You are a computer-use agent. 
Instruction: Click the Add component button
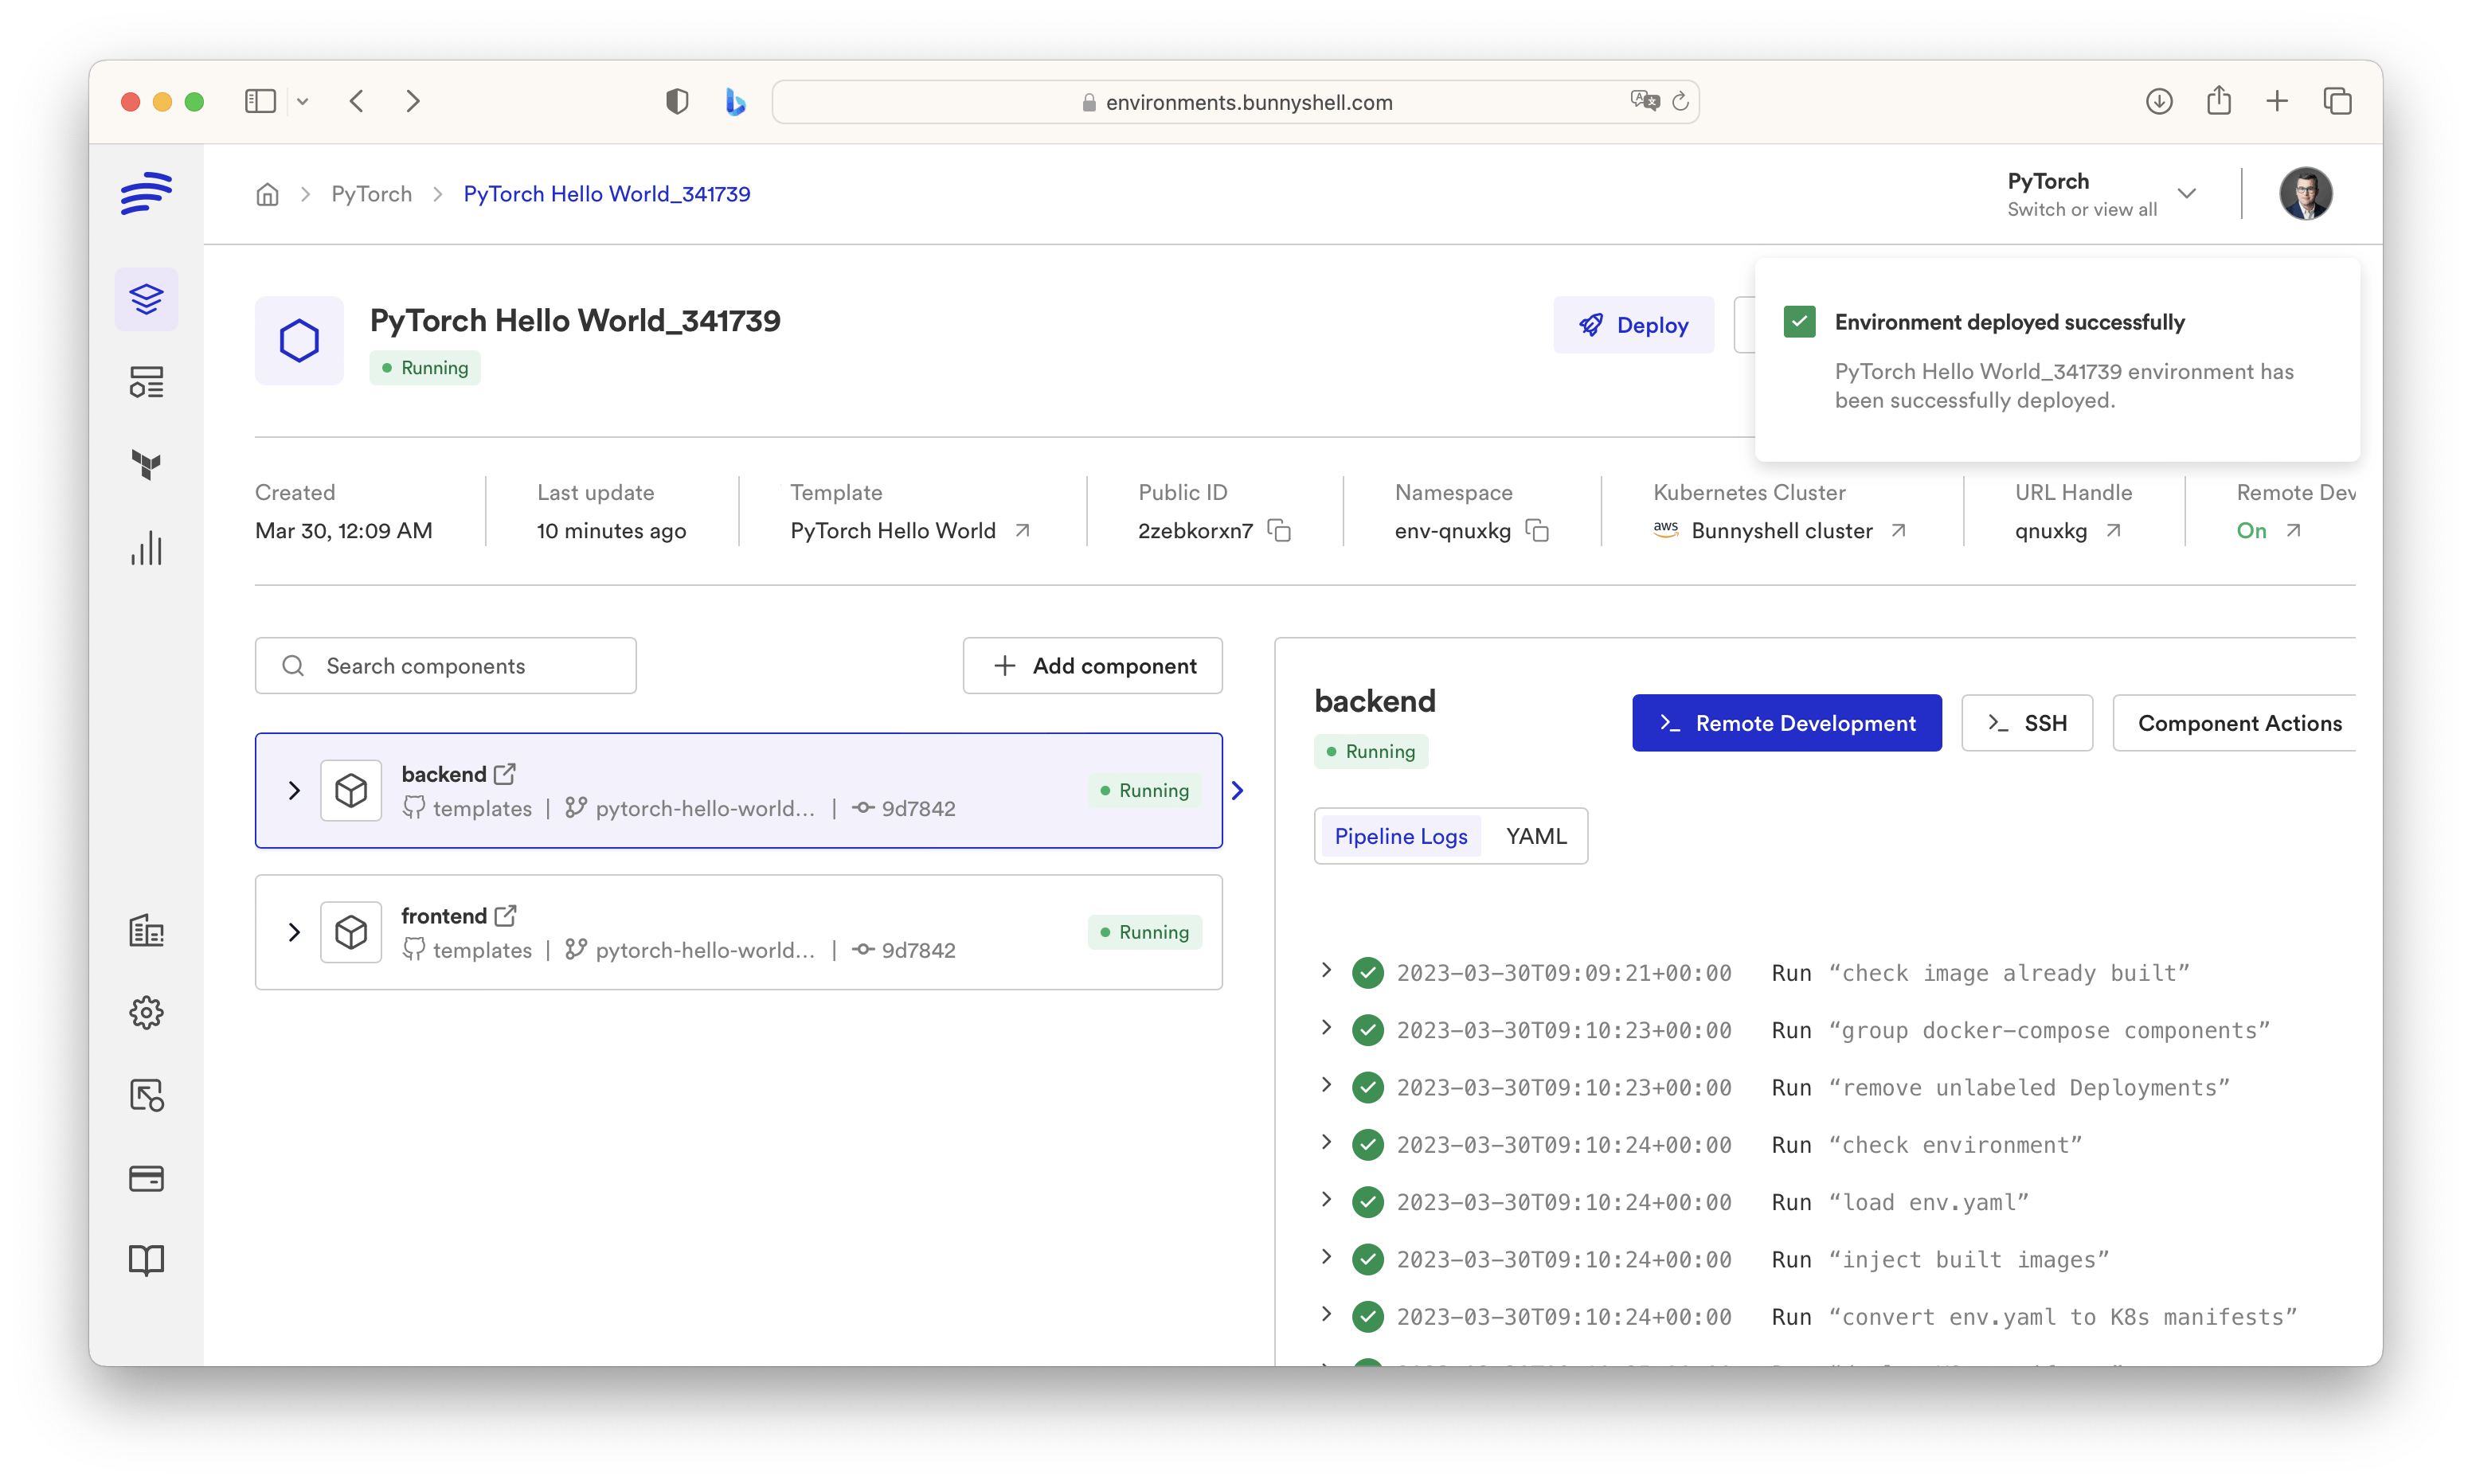(x=1093, y=666)
